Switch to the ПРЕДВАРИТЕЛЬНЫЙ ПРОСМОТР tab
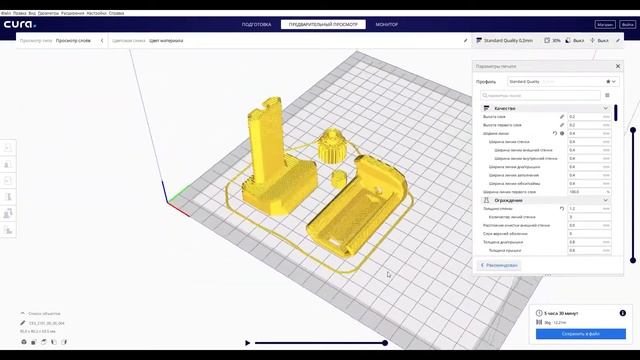 coord(323,24)
